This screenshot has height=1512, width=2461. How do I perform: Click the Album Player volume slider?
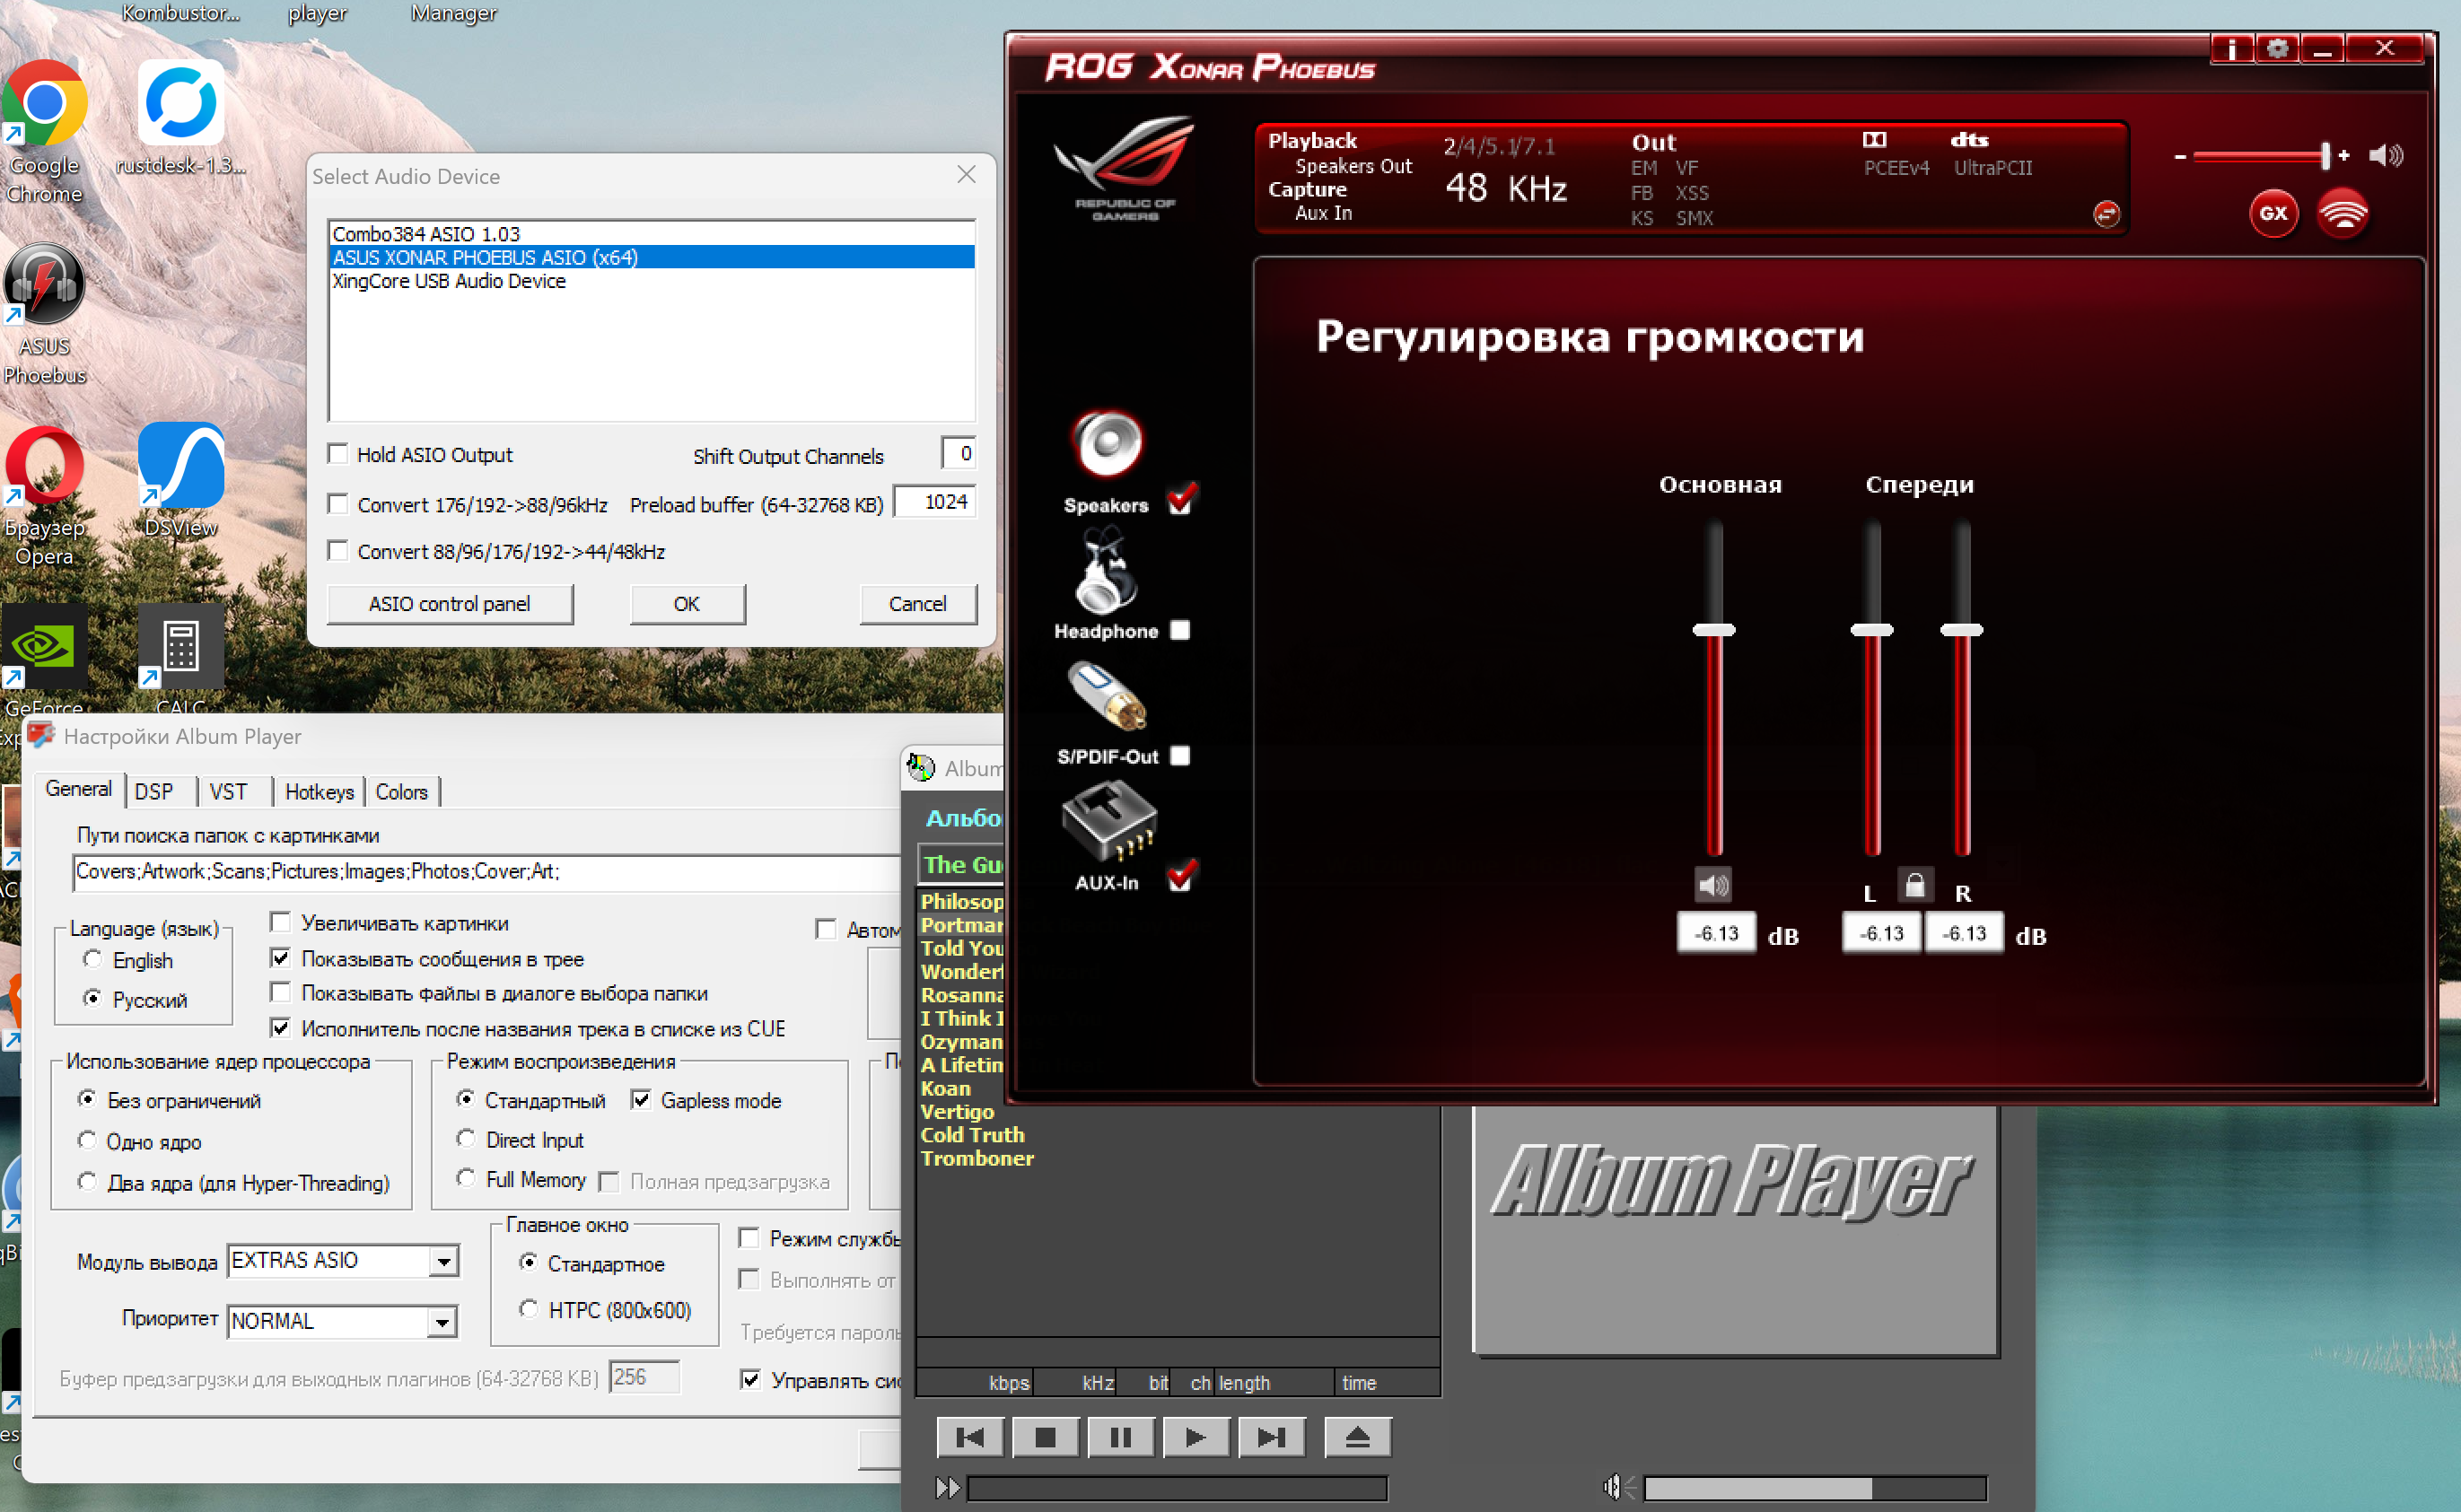[x=1815, y=1488]
